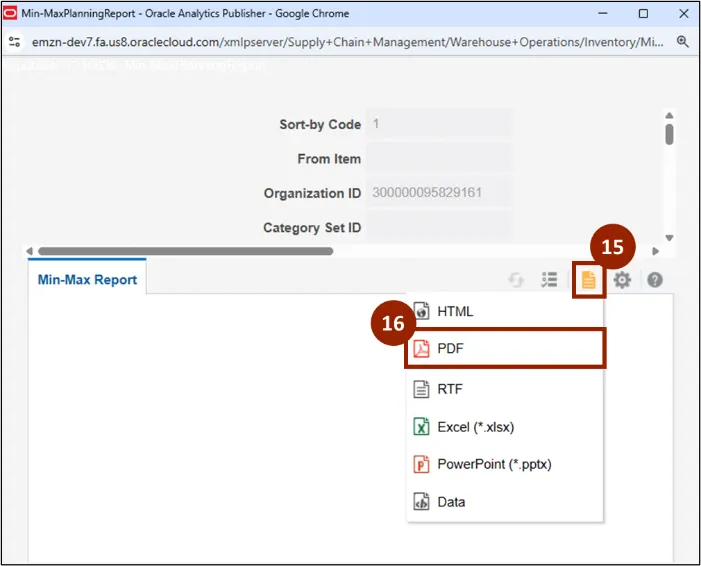Select RTF output format
Image resolution: width=701 pixels, height=566 pixels.
pos(450,389)
